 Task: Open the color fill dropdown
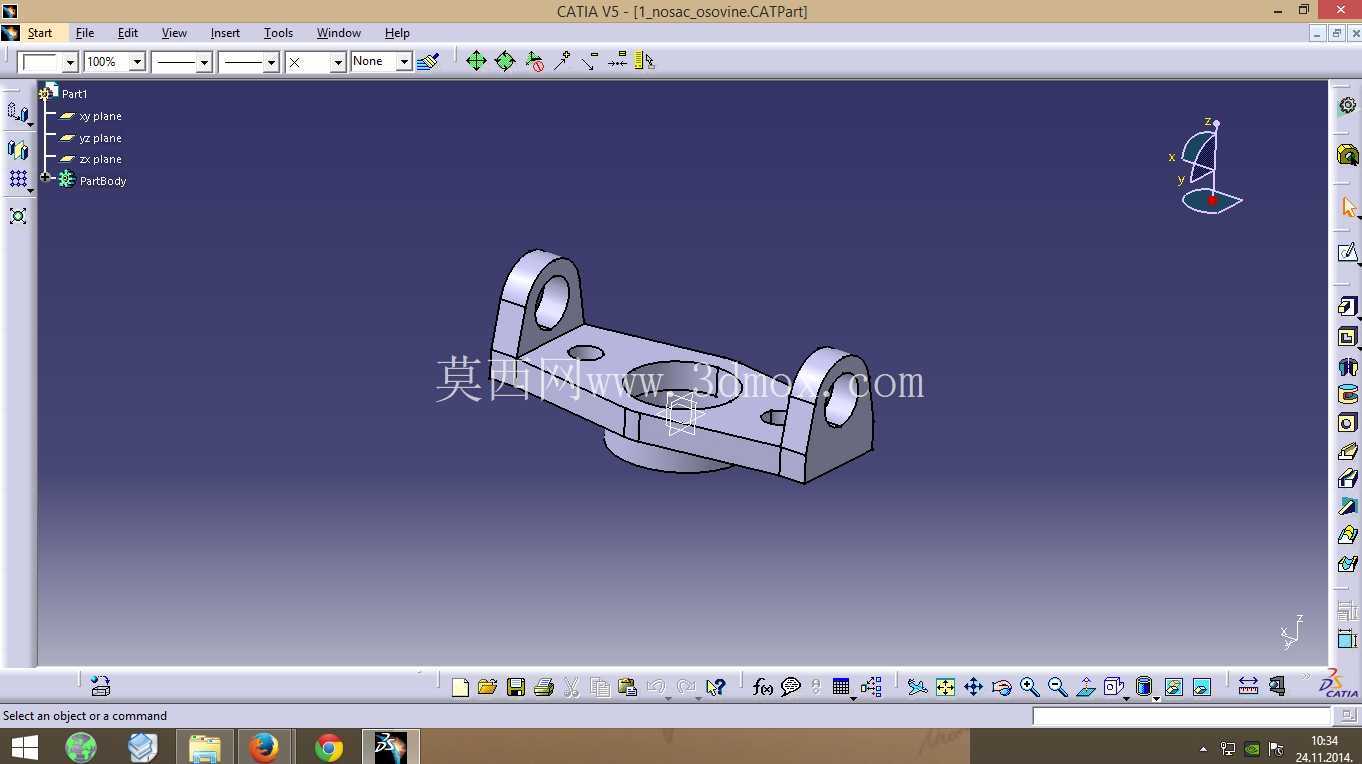coord(70,62)
